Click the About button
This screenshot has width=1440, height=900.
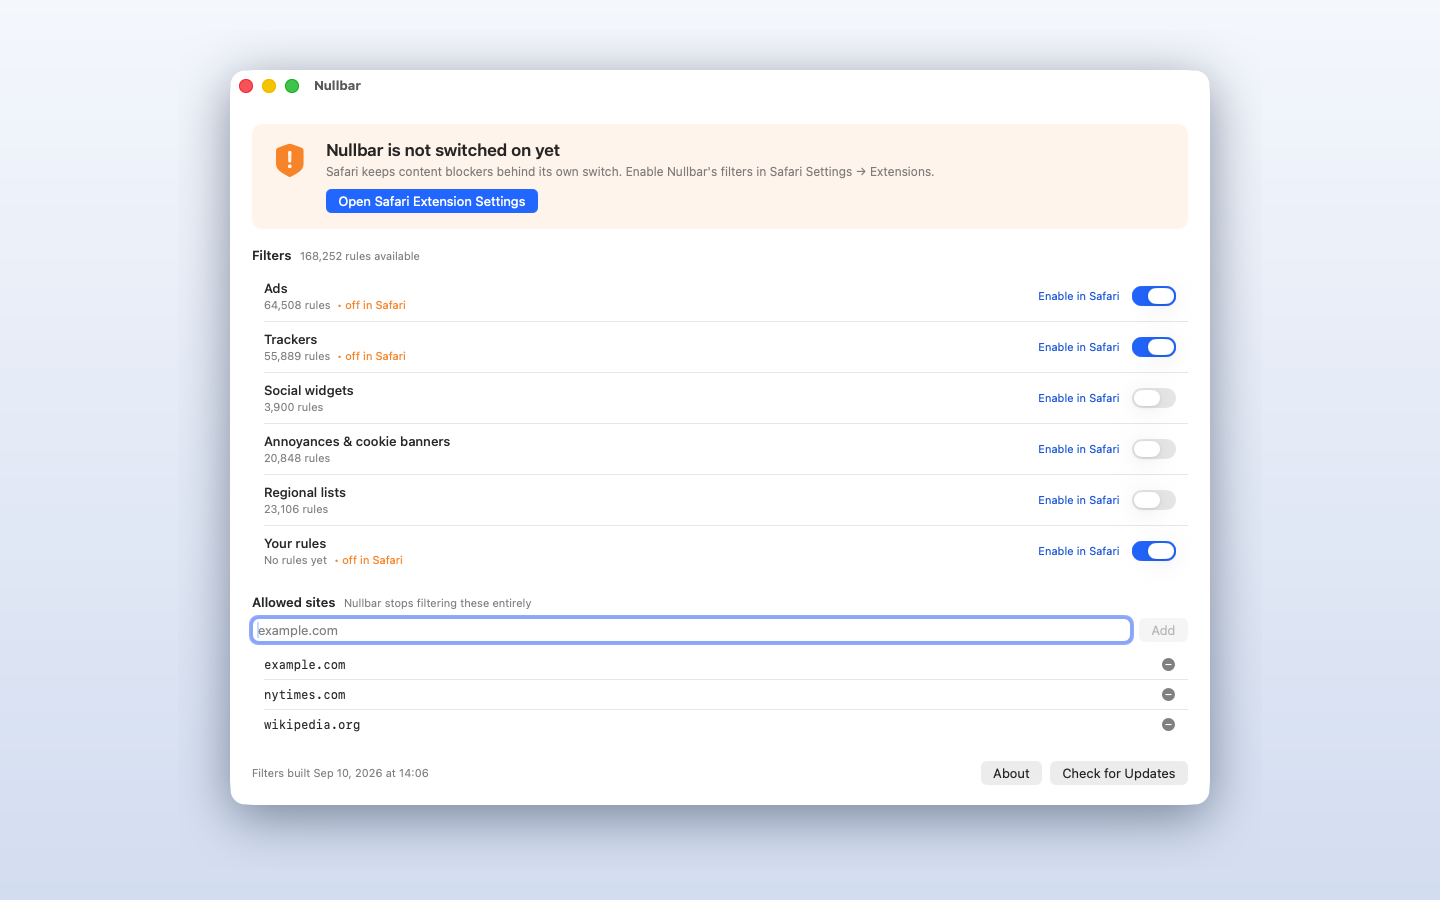[x=1011, y=773]
